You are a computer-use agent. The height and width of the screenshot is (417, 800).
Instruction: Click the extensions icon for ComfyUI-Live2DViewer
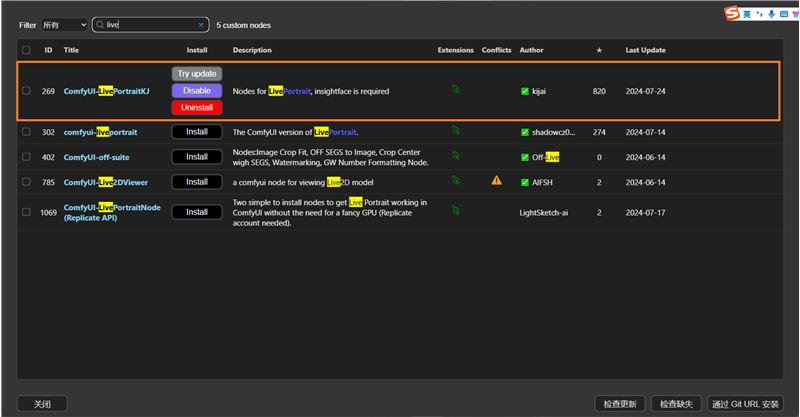tap(456, 180)
